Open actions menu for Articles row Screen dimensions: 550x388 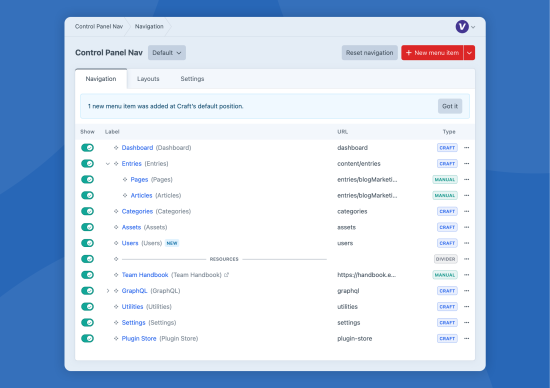pyautogui.click(x=467, y=195)
